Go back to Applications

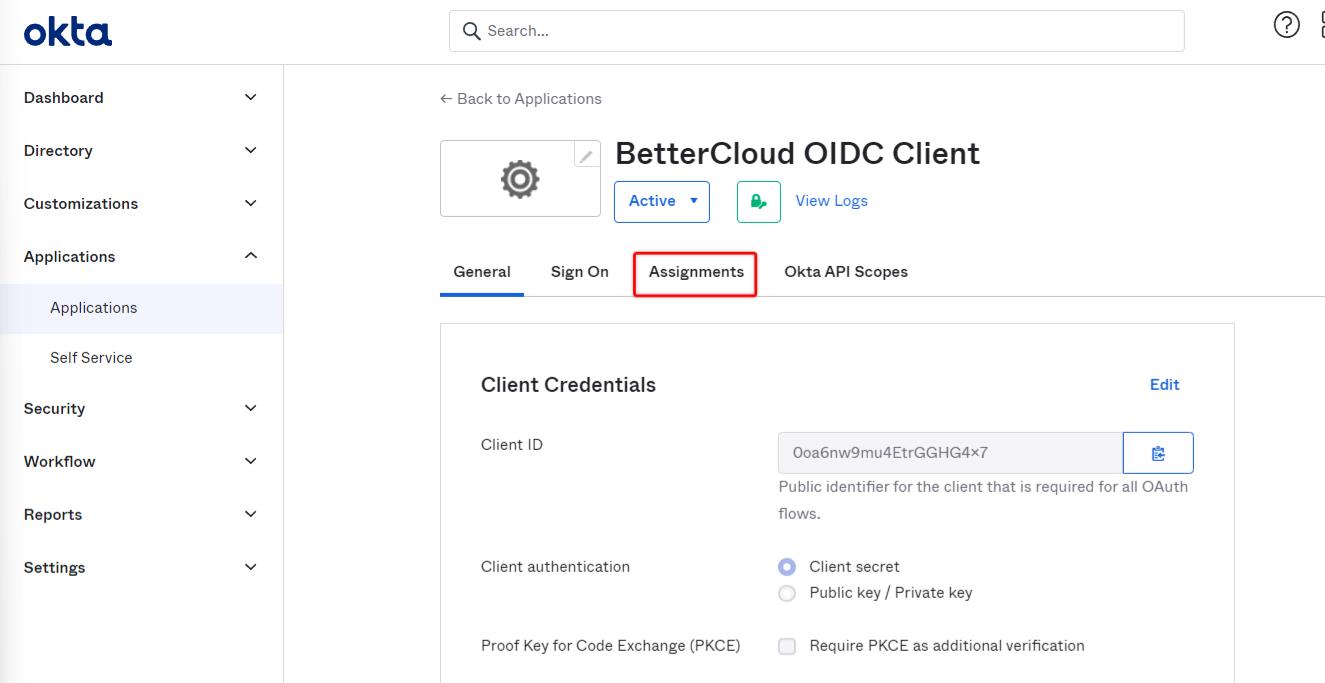(x=521, y=98)
